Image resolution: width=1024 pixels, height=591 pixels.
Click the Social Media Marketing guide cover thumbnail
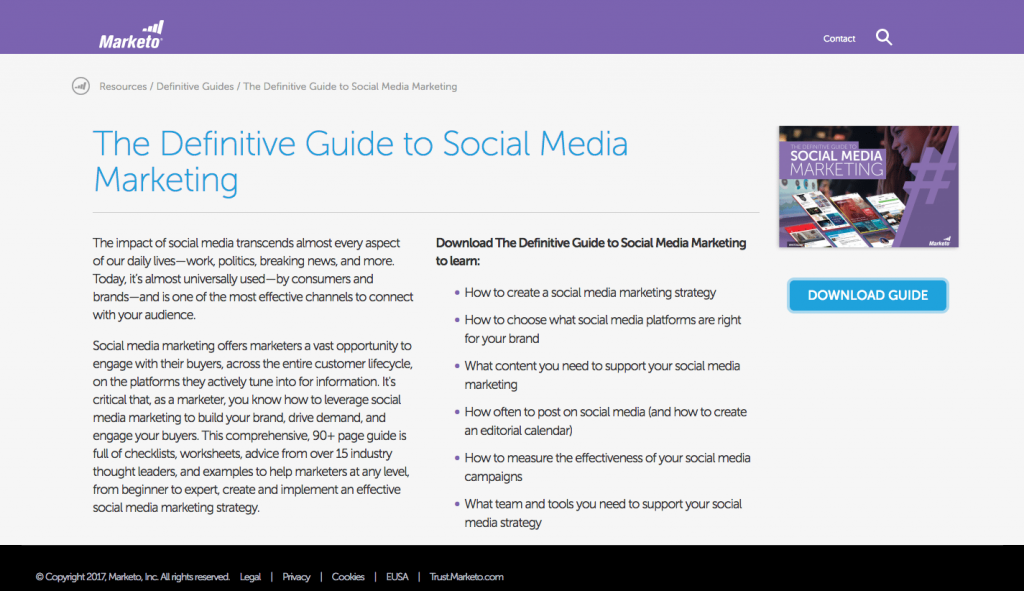(x=869, y=187)
